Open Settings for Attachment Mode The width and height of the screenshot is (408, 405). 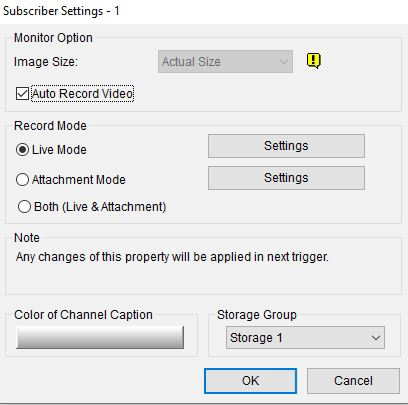tap(286, 178)
